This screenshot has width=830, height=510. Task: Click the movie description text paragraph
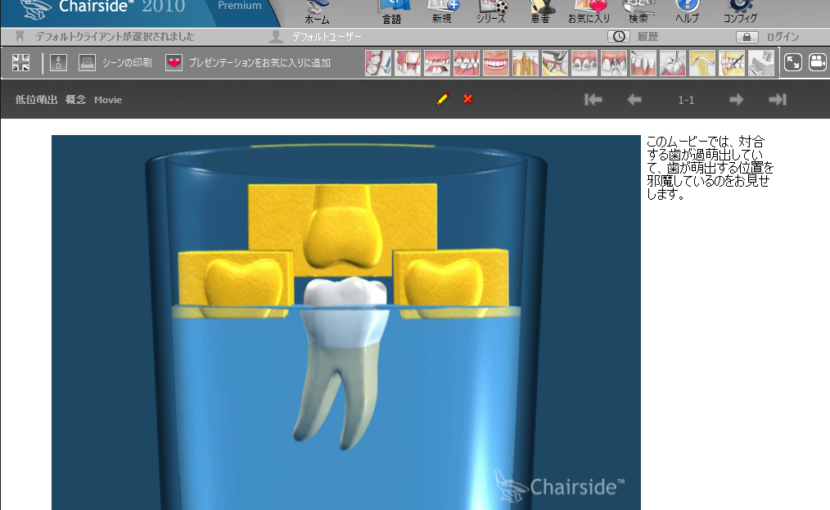pos(710,167)
